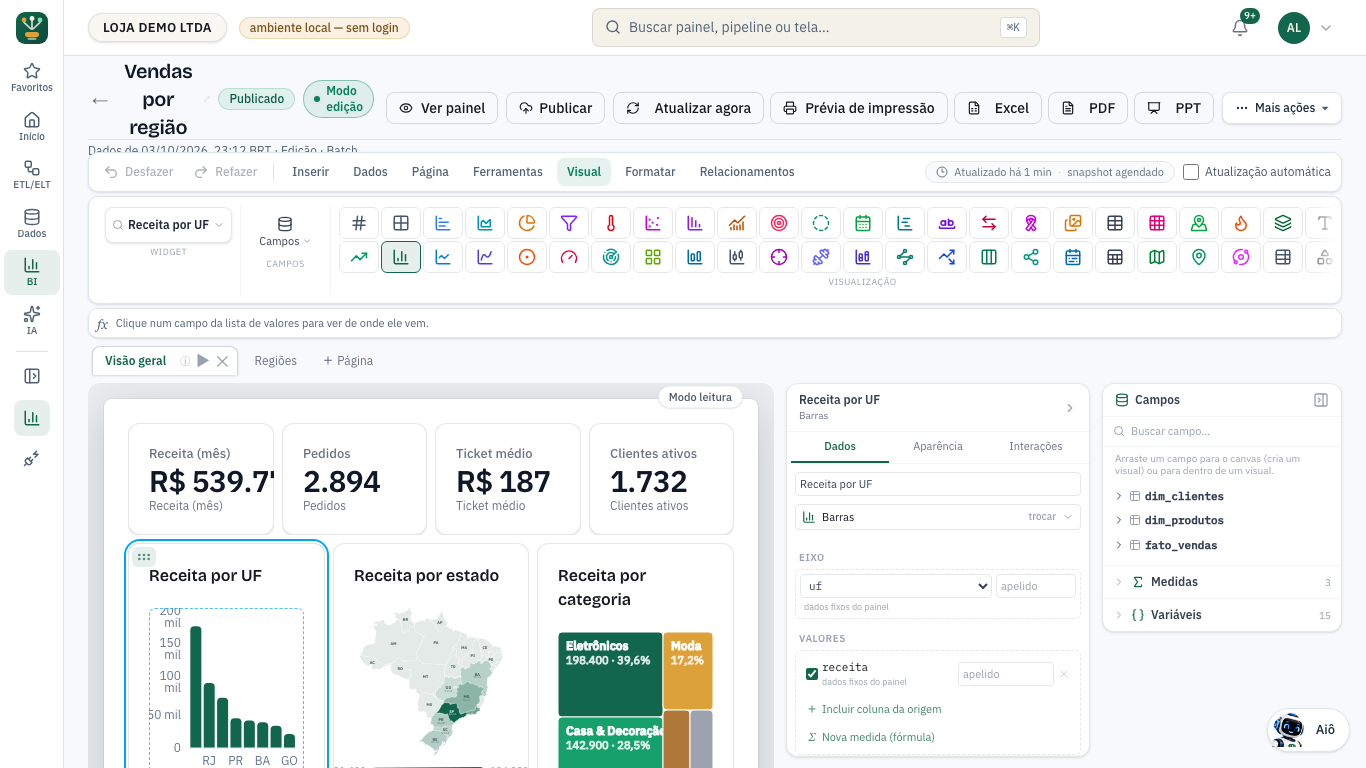Export the dashboard to Excel
The height and width of the screenshot is (768, 1366).
(x=998, y=108)
